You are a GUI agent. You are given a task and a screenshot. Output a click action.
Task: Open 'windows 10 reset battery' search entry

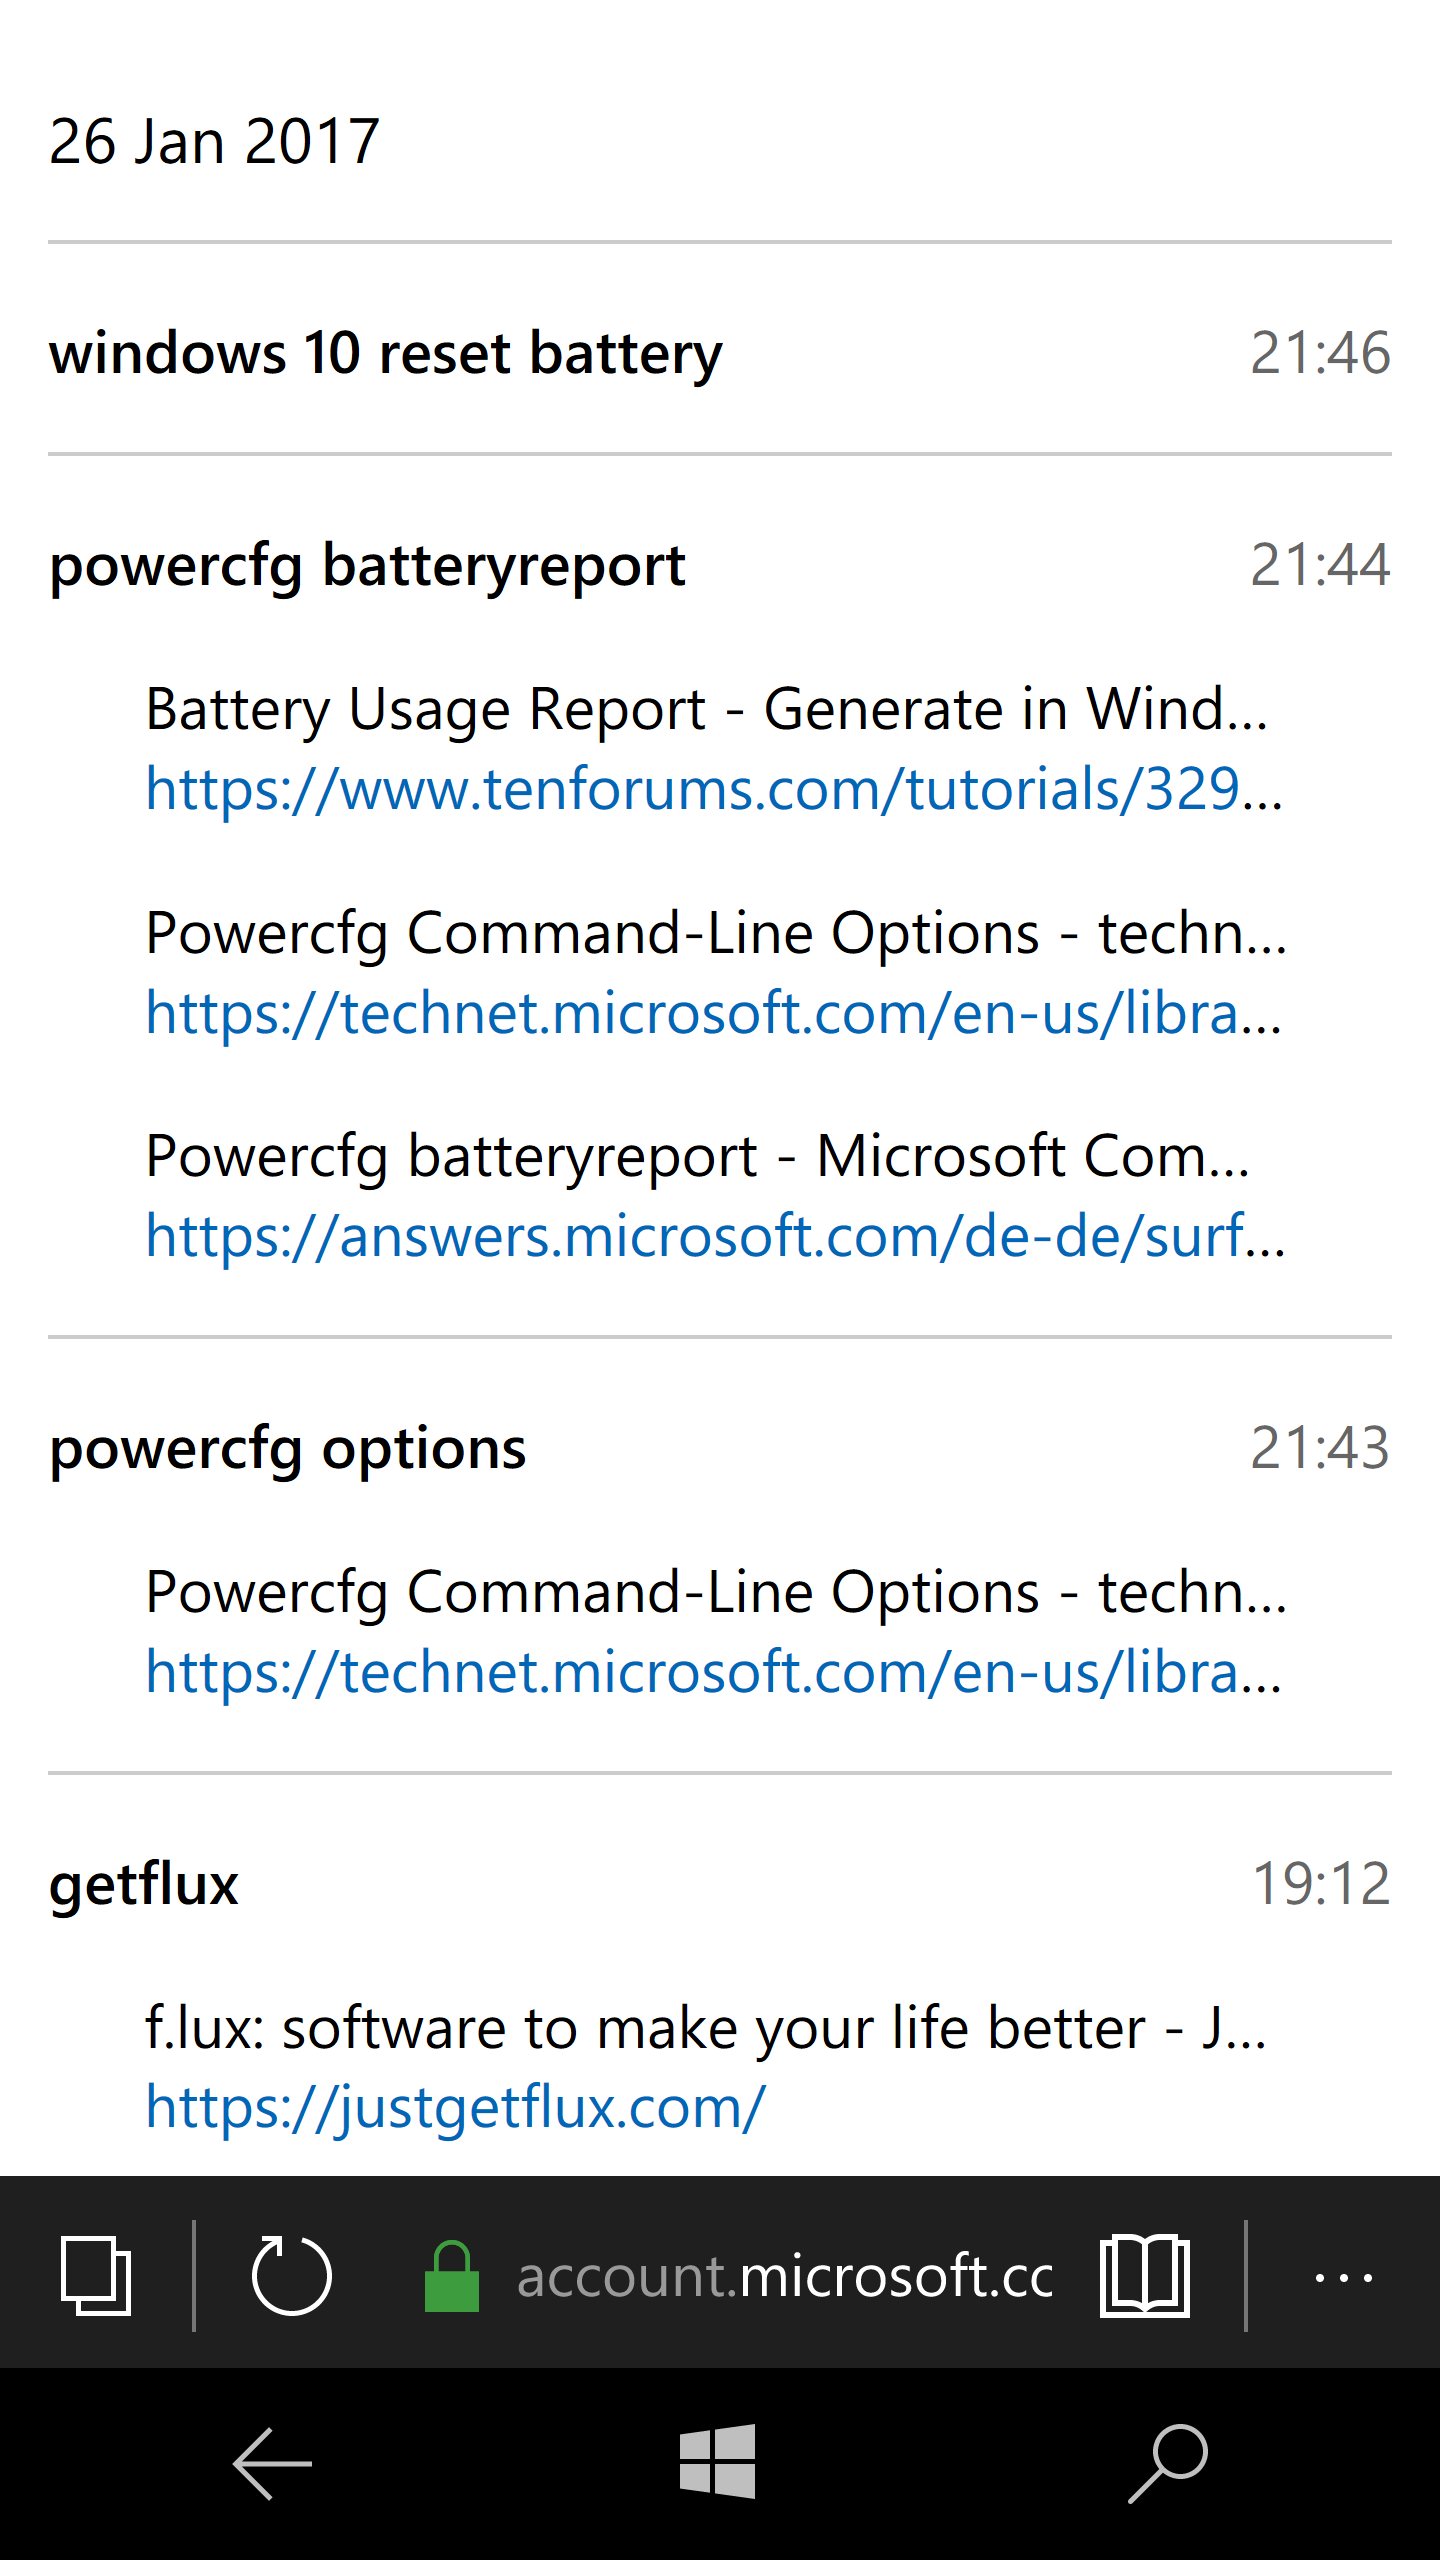pyautogui.click(x=720, y=353)
